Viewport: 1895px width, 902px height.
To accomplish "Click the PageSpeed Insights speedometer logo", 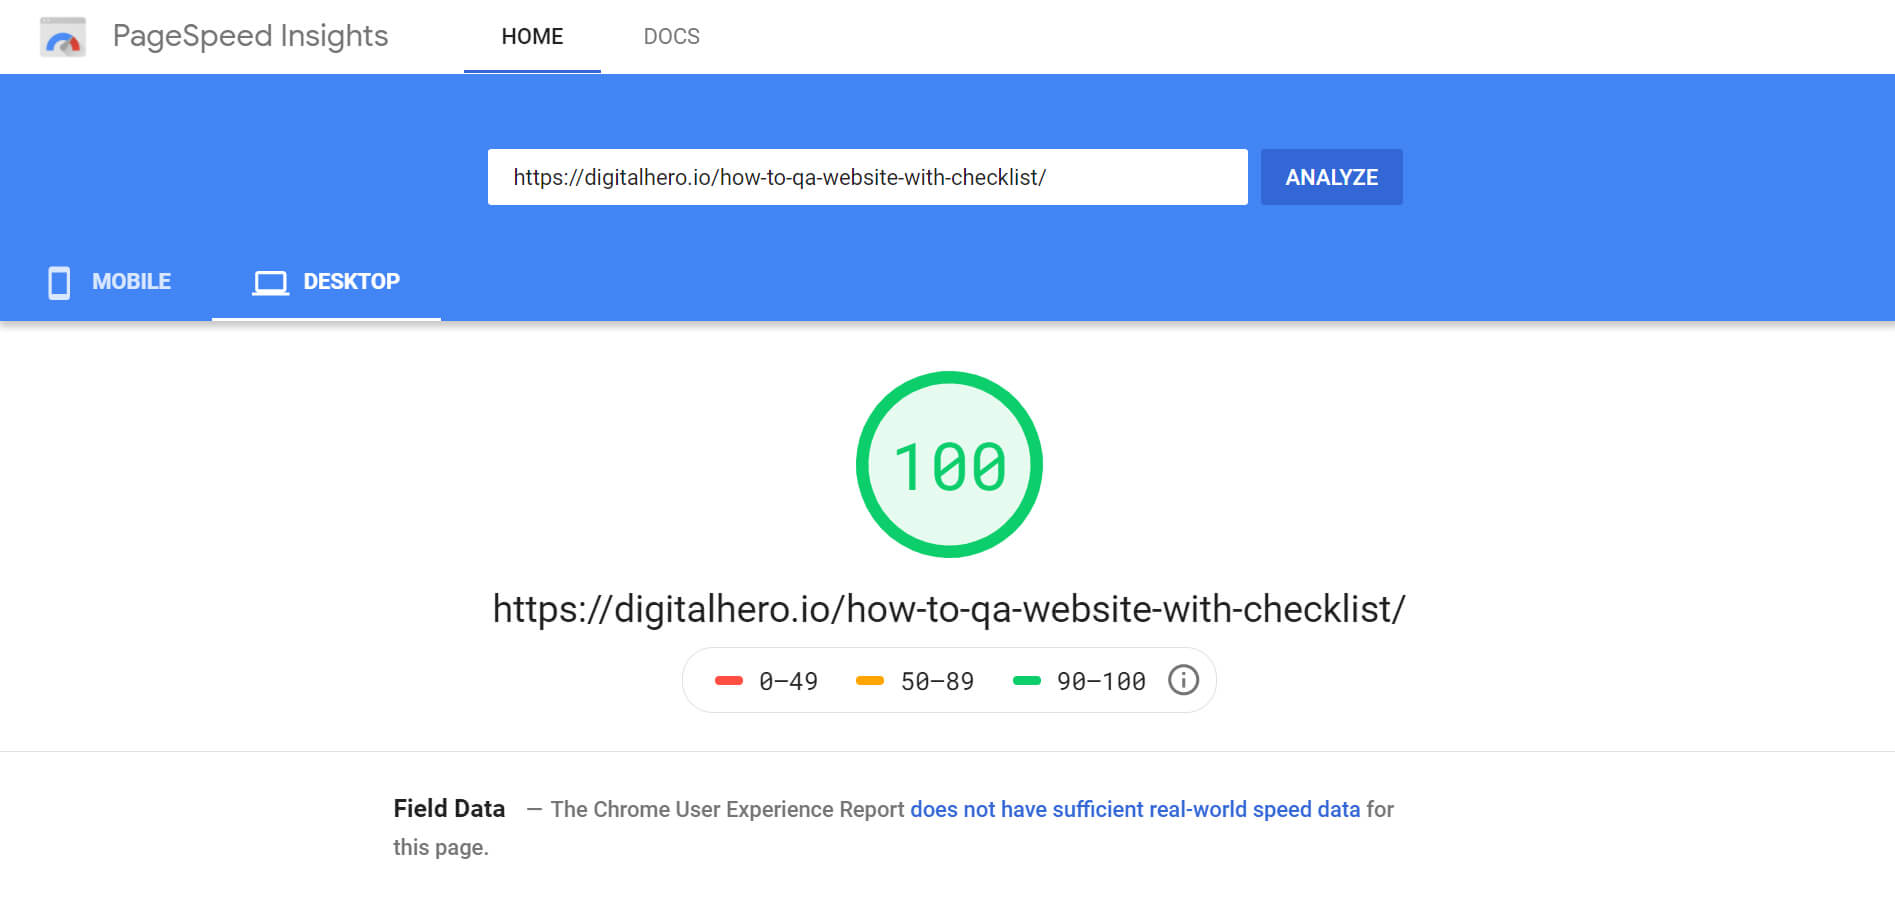I will (62, 37).
